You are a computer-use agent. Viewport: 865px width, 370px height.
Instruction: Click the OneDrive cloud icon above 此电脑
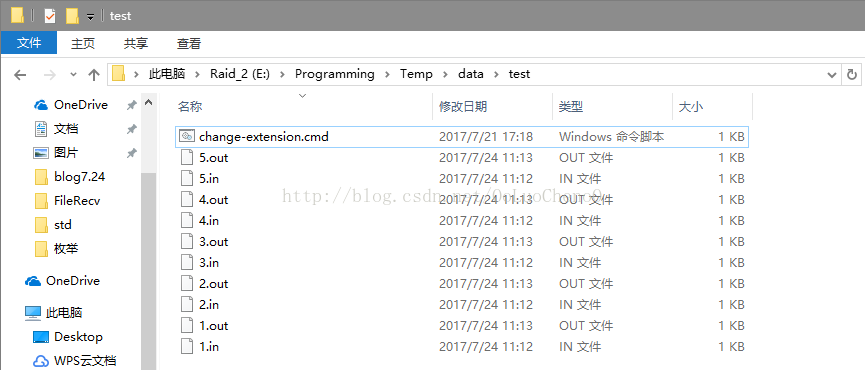[33, 281]
